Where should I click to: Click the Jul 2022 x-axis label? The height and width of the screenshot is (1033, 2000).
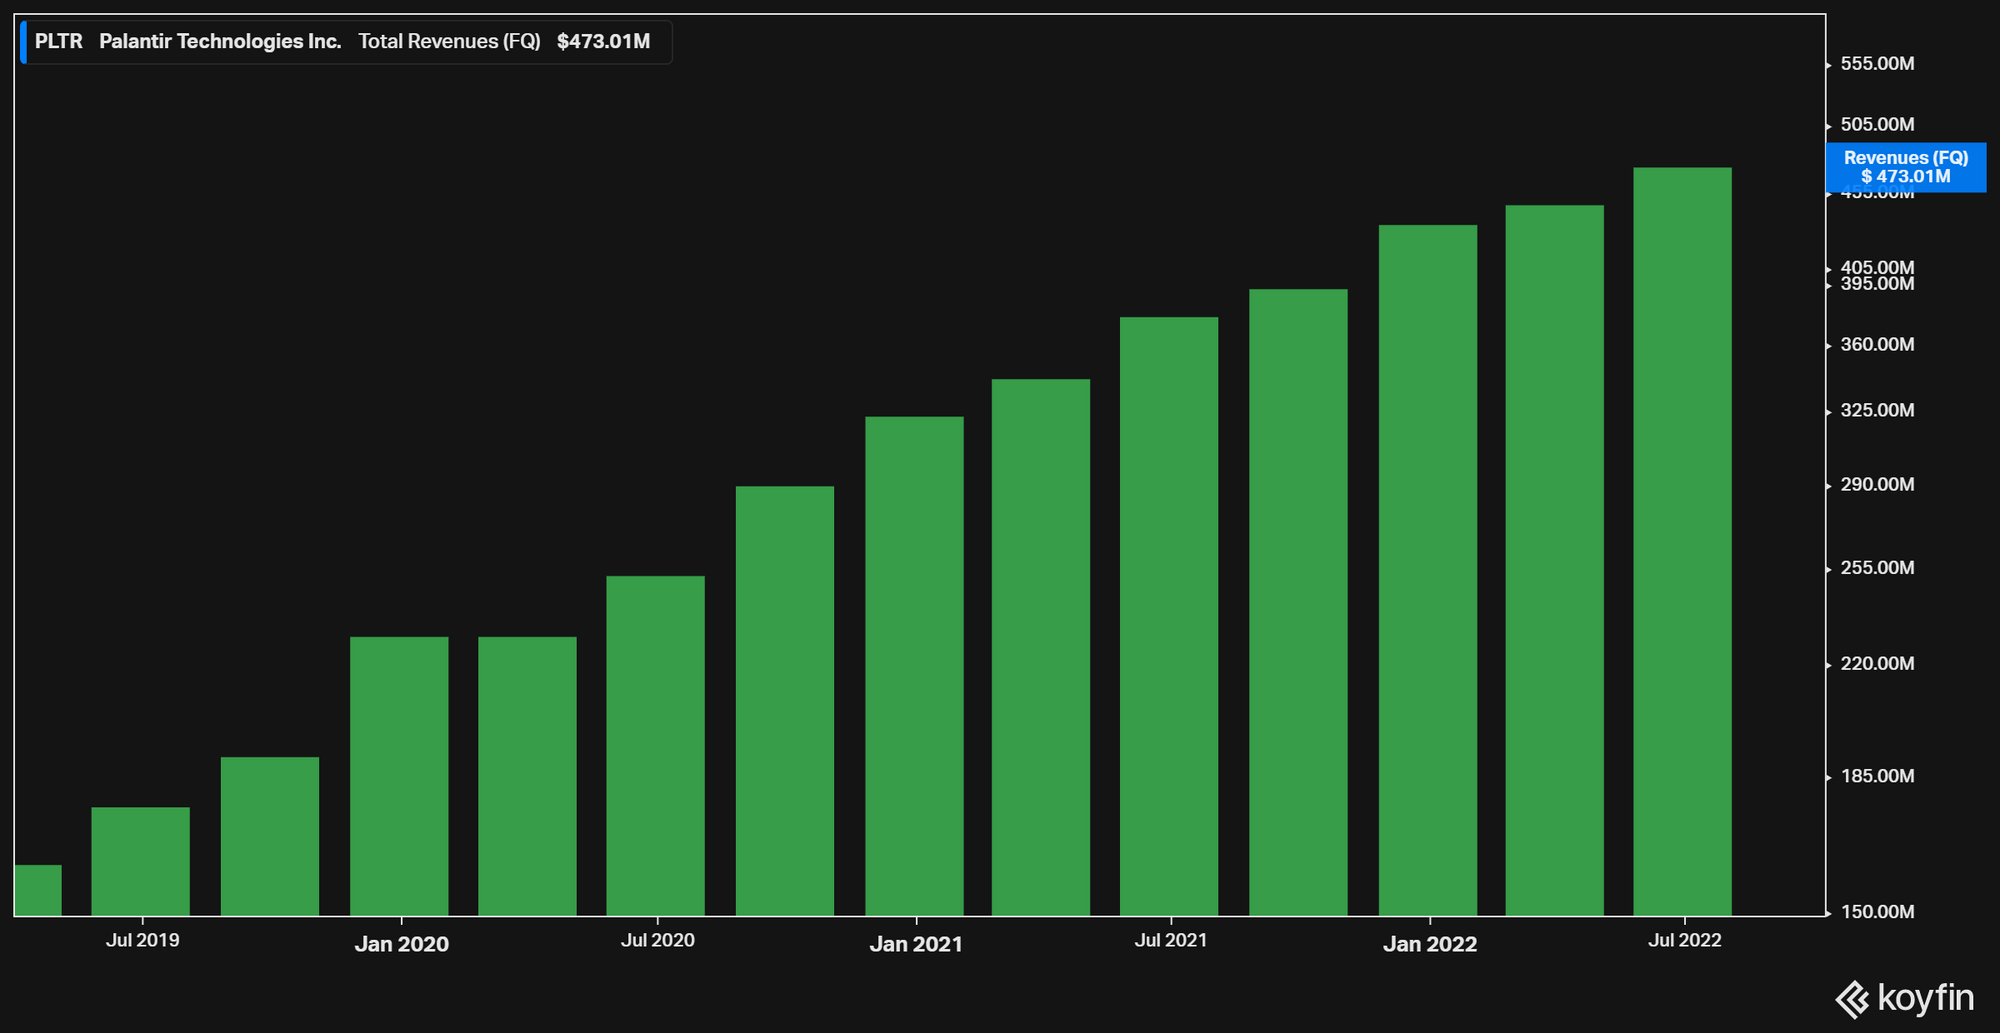(1685, 940)
